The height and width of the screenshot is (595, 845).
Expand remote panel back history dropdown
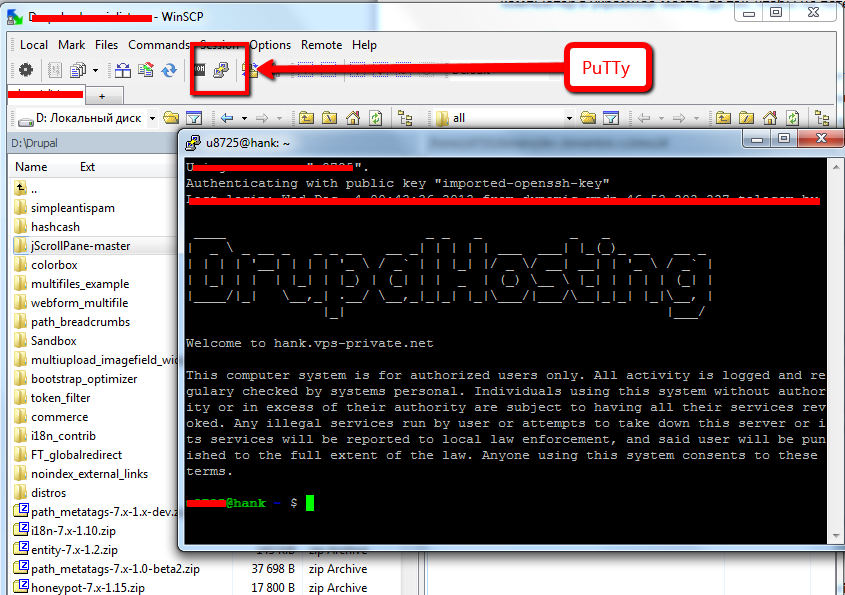[x=661, y=119]
